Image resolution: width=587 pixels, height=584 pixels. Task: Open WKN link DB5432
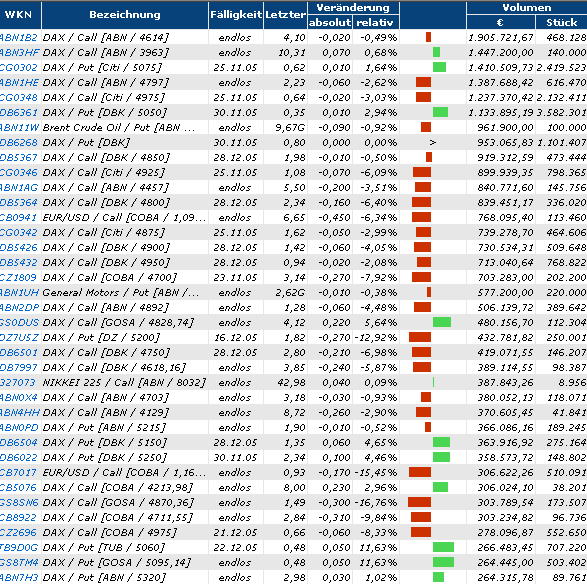click(19, 262)
